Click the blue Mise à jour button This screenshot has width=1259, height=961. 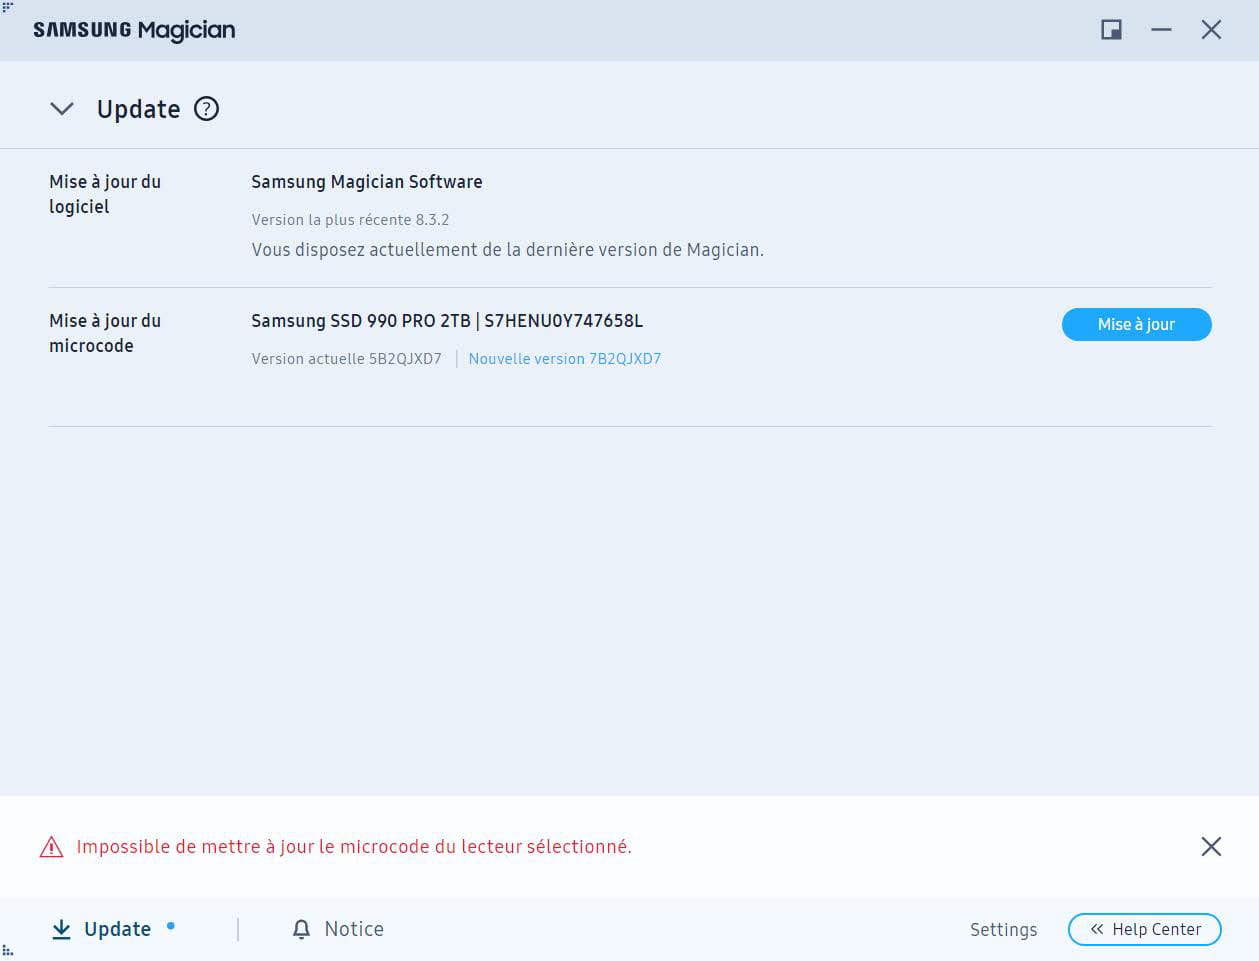point(1136,324)
